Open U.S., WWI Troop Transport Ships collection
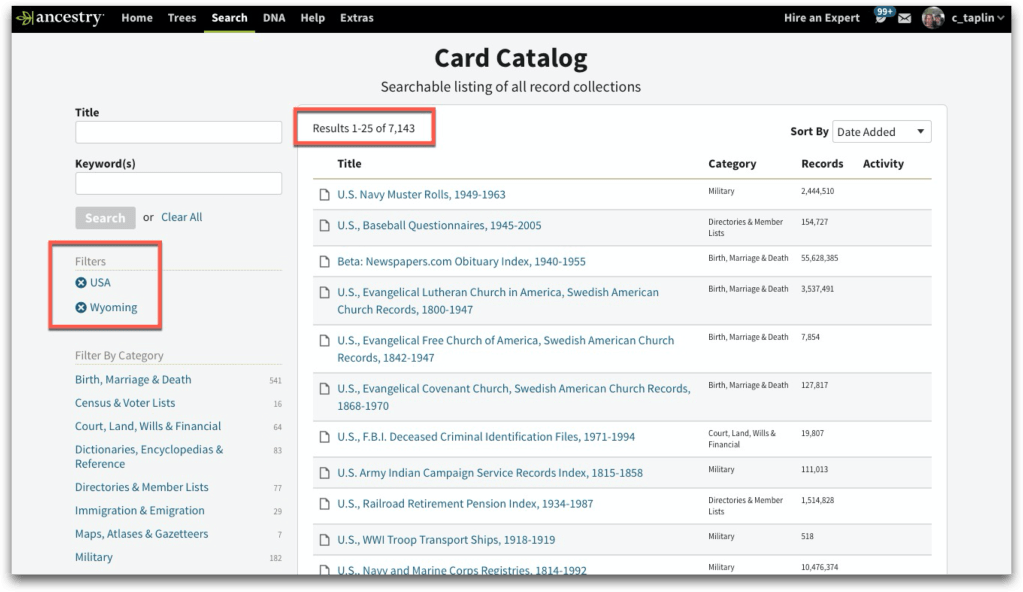Image resolution: width=1023 pixels, height=592 pixels. pyautogui.click(x=446, y=539)
